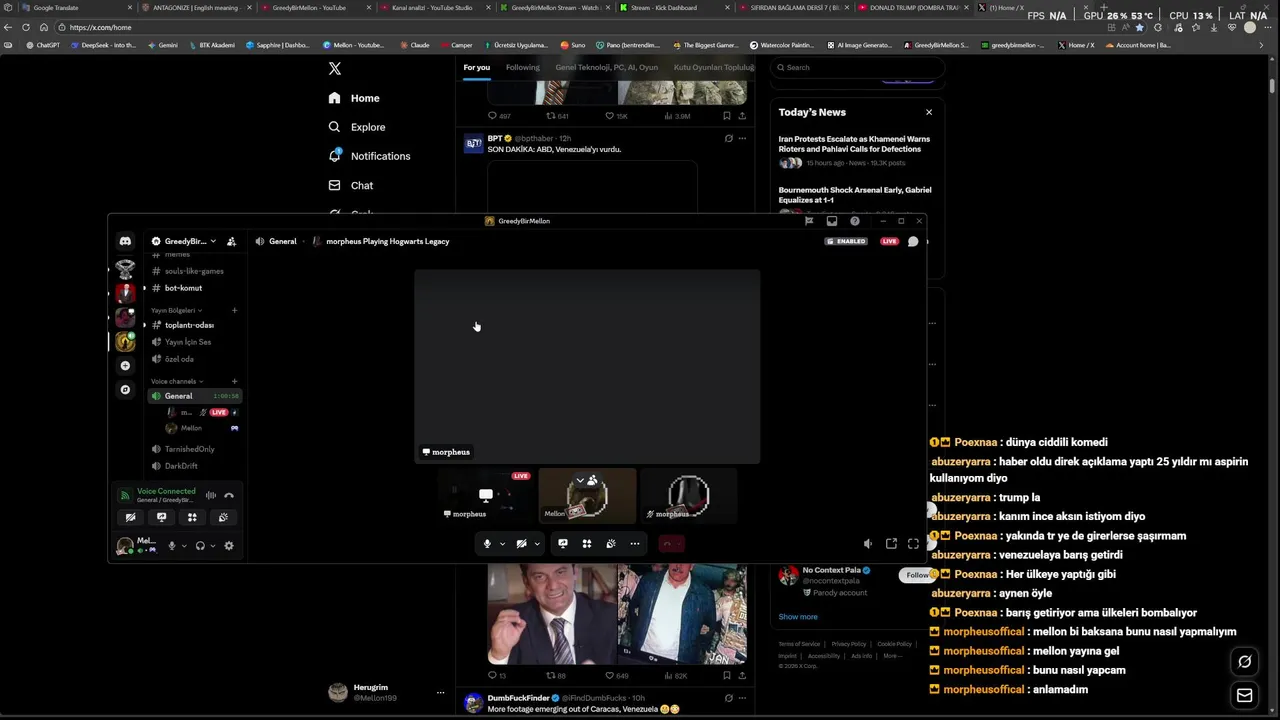1280x720 pixels.
Task: Open Iran Protests Escalate news headline
Action: 854,144
